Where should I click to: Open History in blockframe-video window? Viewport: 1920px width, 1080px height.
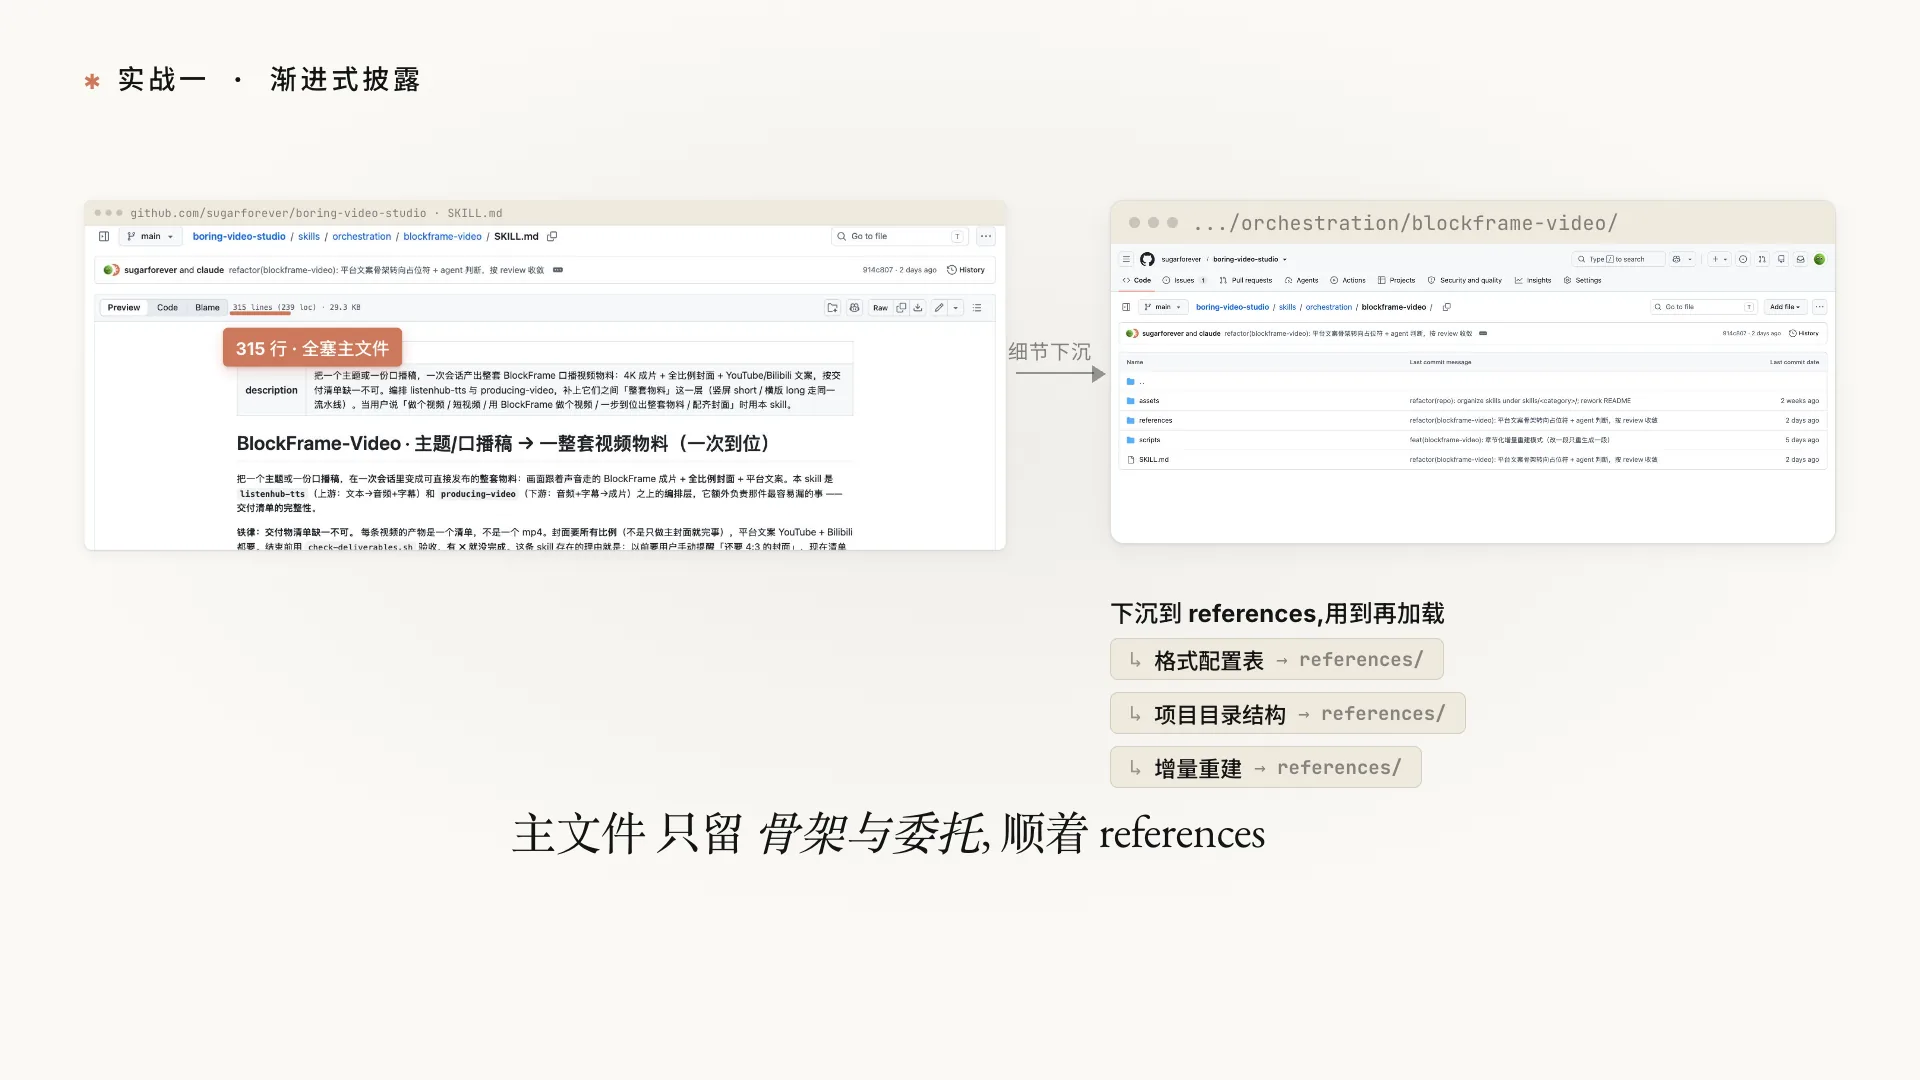click(x=1804, y=333)
